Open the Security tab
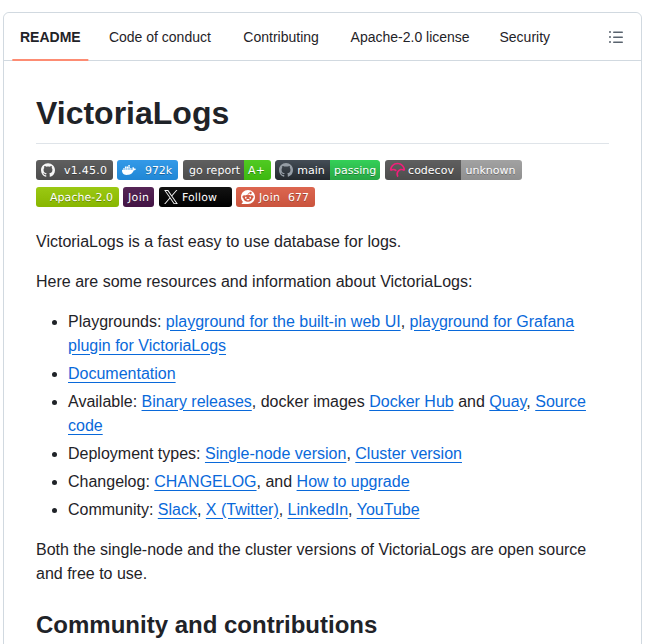 tap(524, 37)
